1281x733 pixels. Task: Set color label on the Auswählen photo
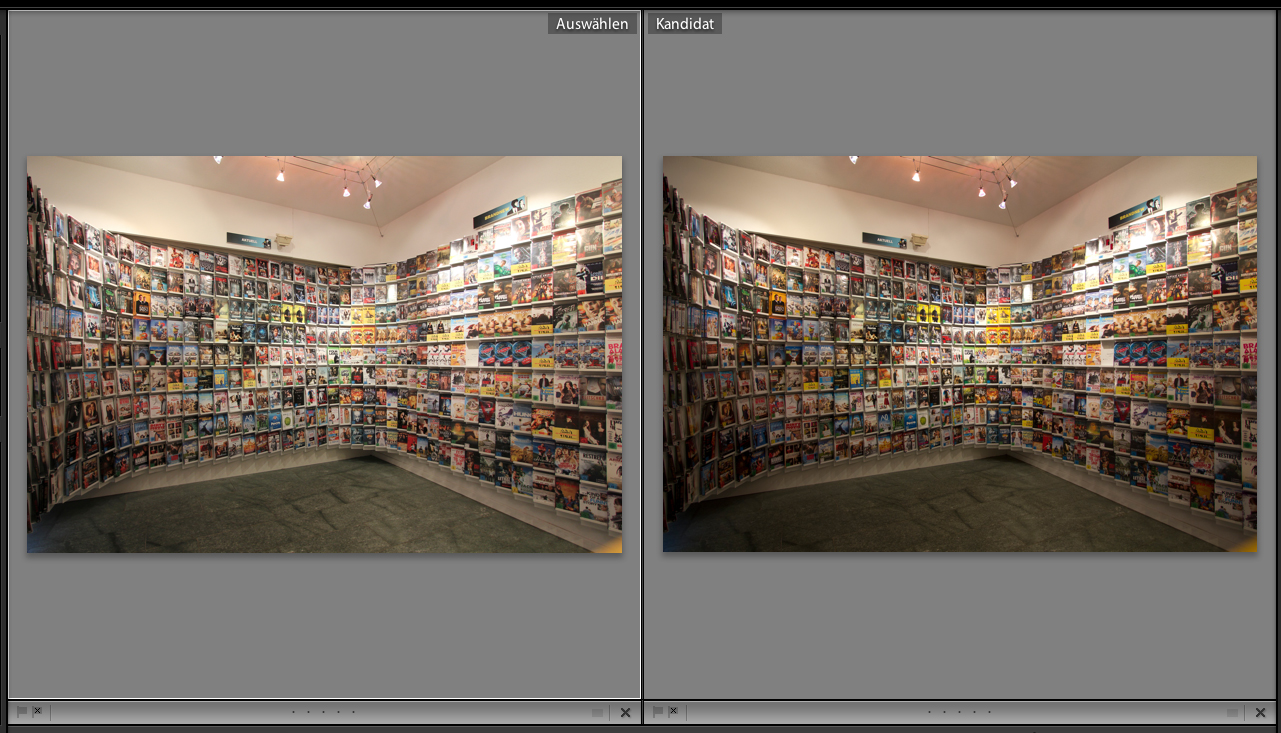pos(597,713)
